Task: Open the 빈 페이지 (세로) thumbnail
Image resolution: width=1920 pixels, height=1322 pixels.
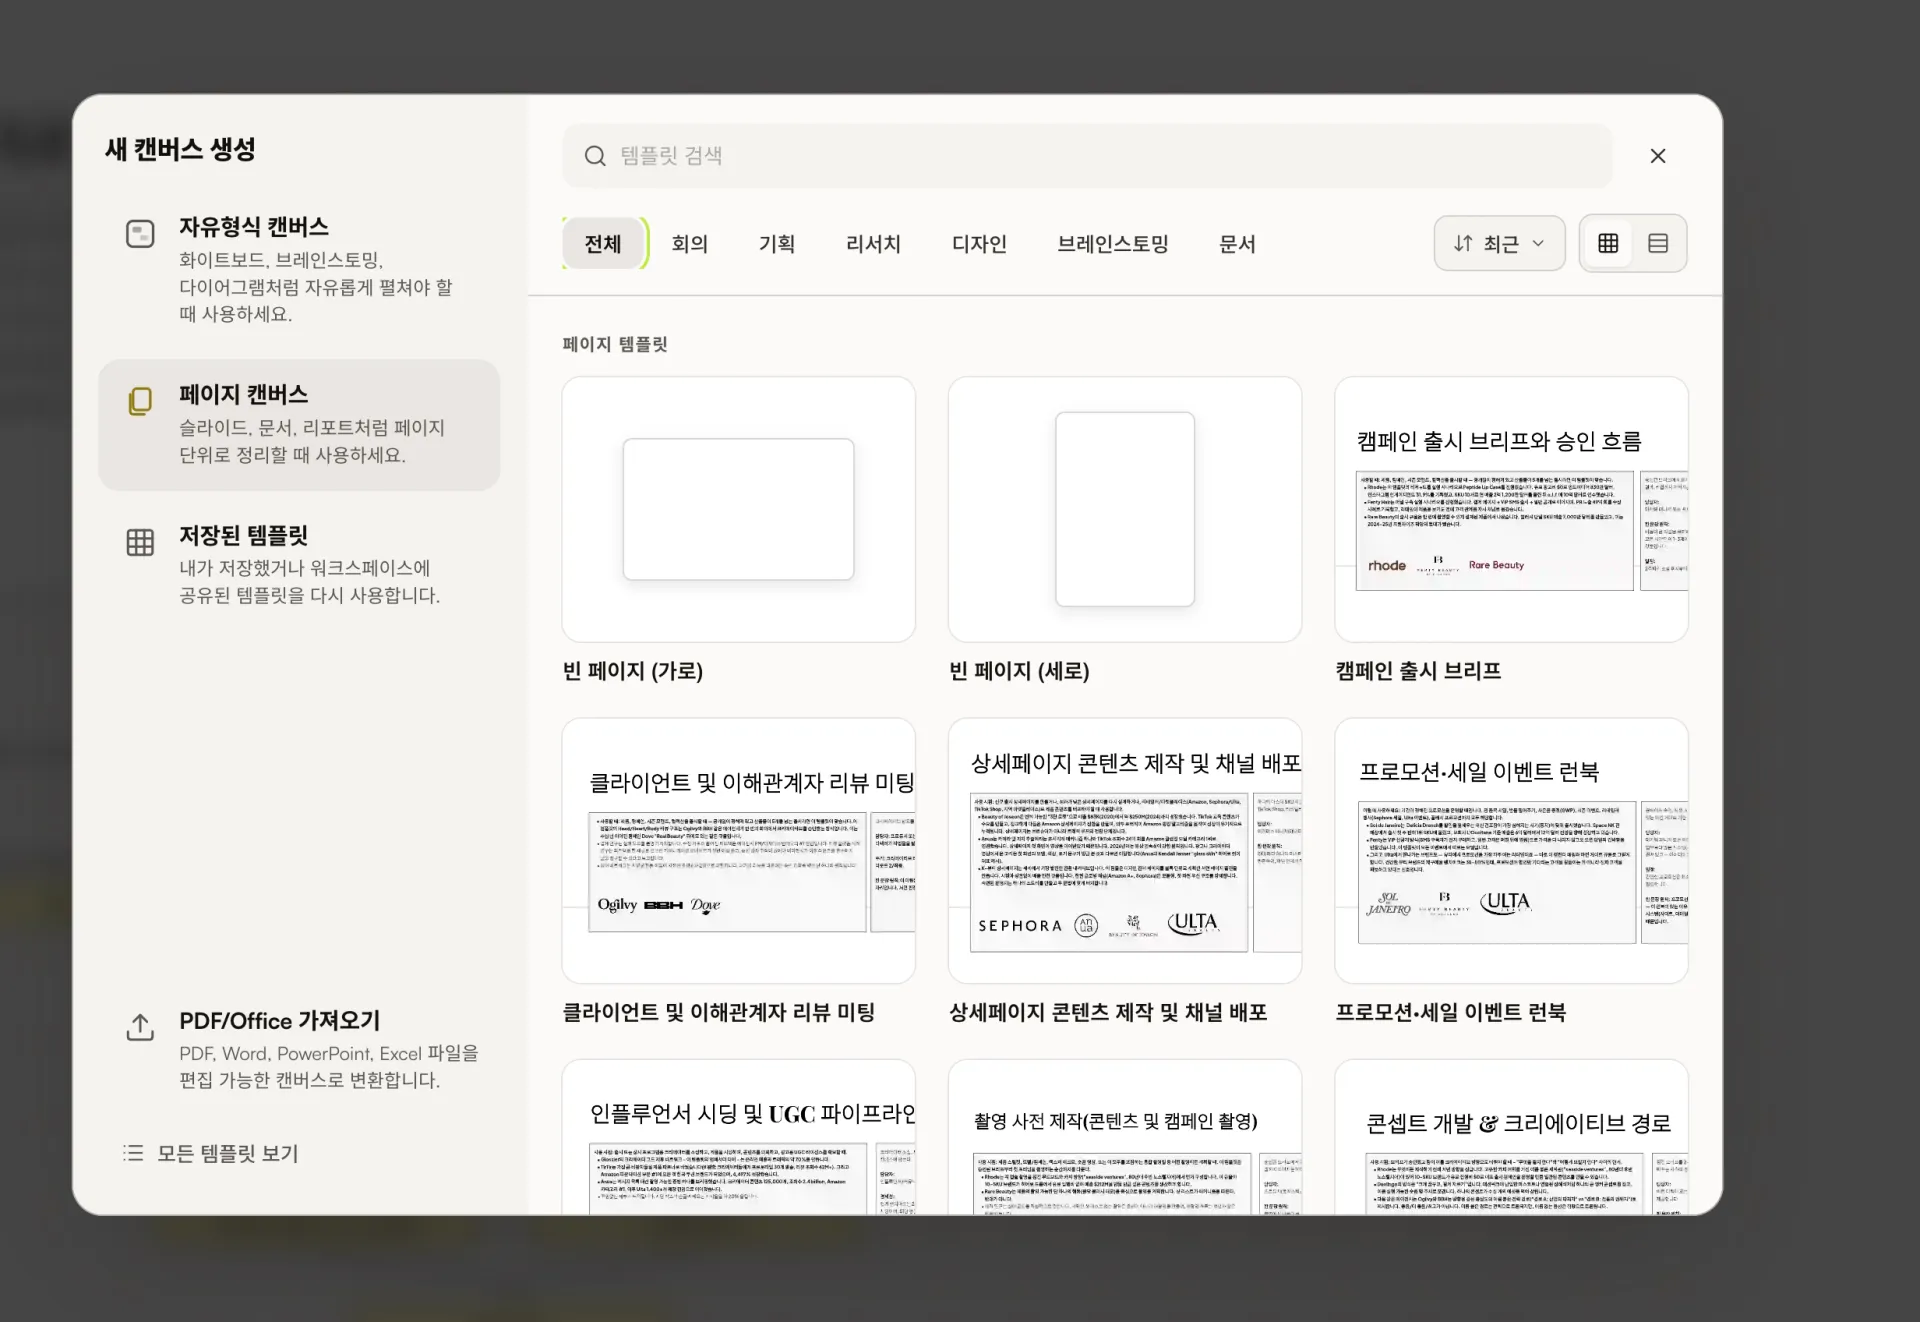Action: 1125,509
